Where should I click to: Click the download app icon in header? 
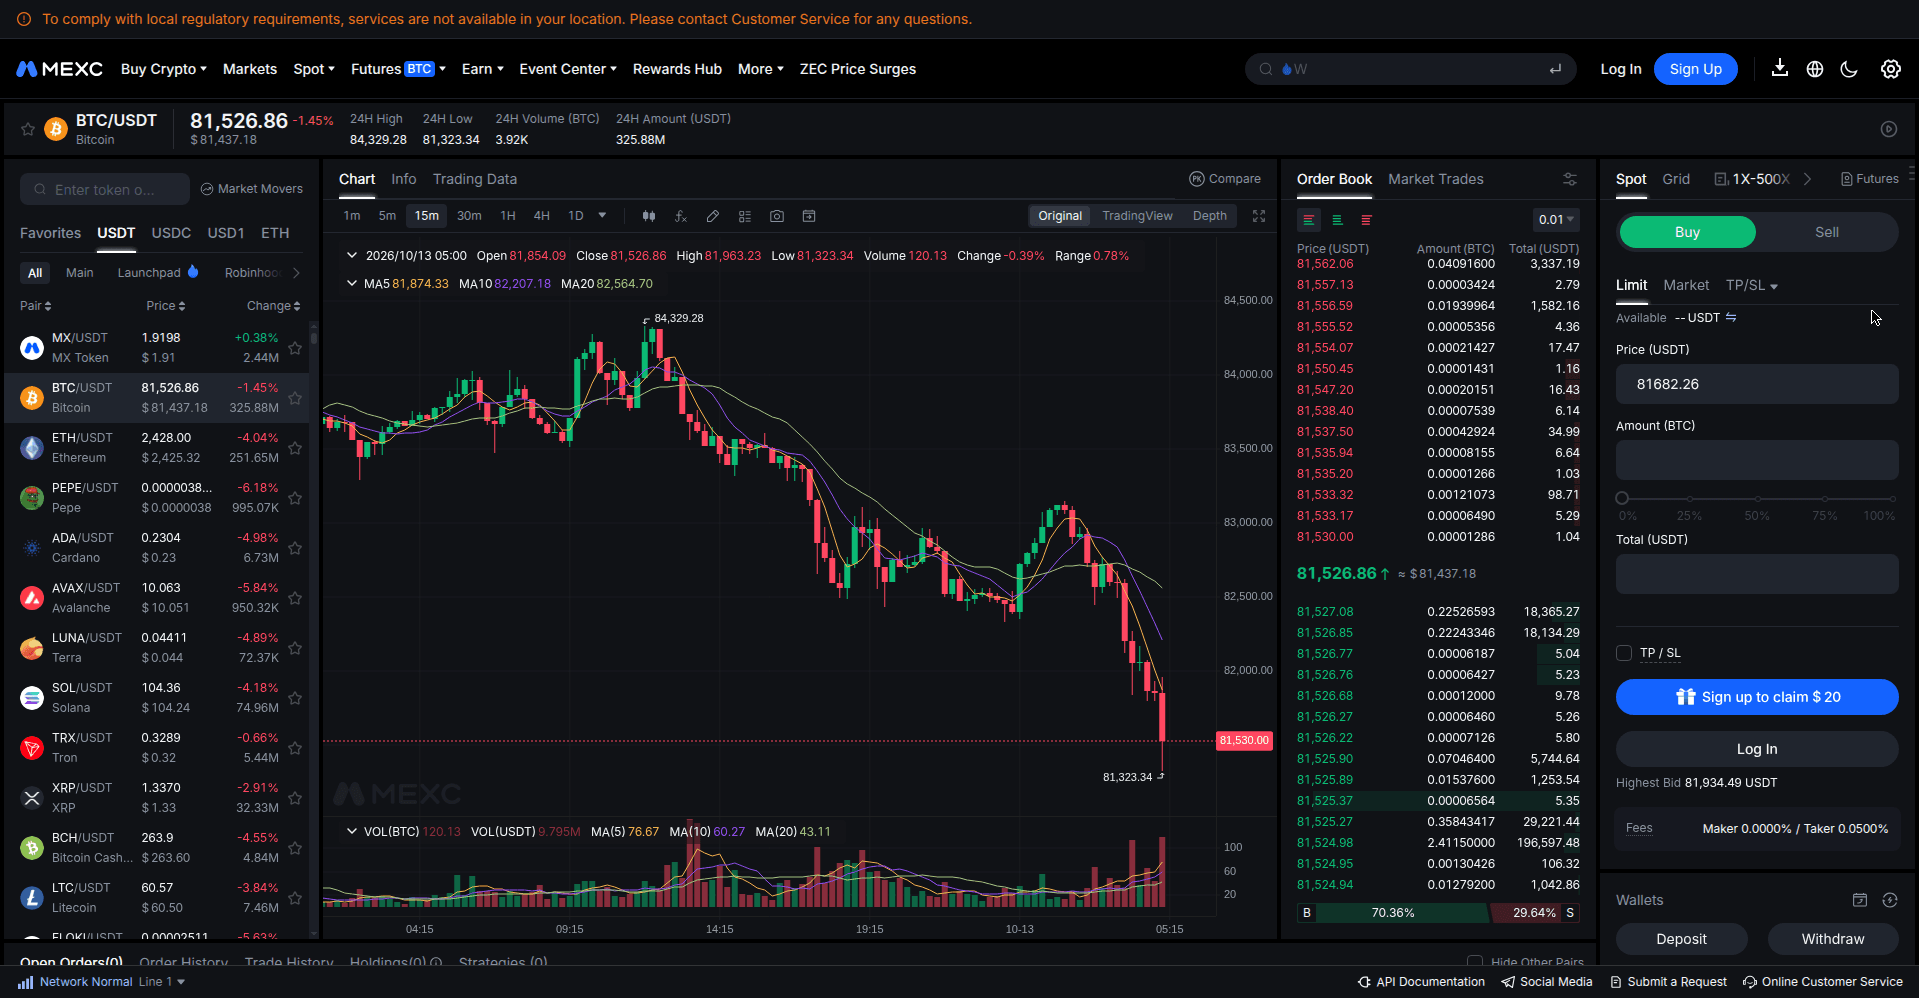pyautogui.click(x=1780, y=68)
